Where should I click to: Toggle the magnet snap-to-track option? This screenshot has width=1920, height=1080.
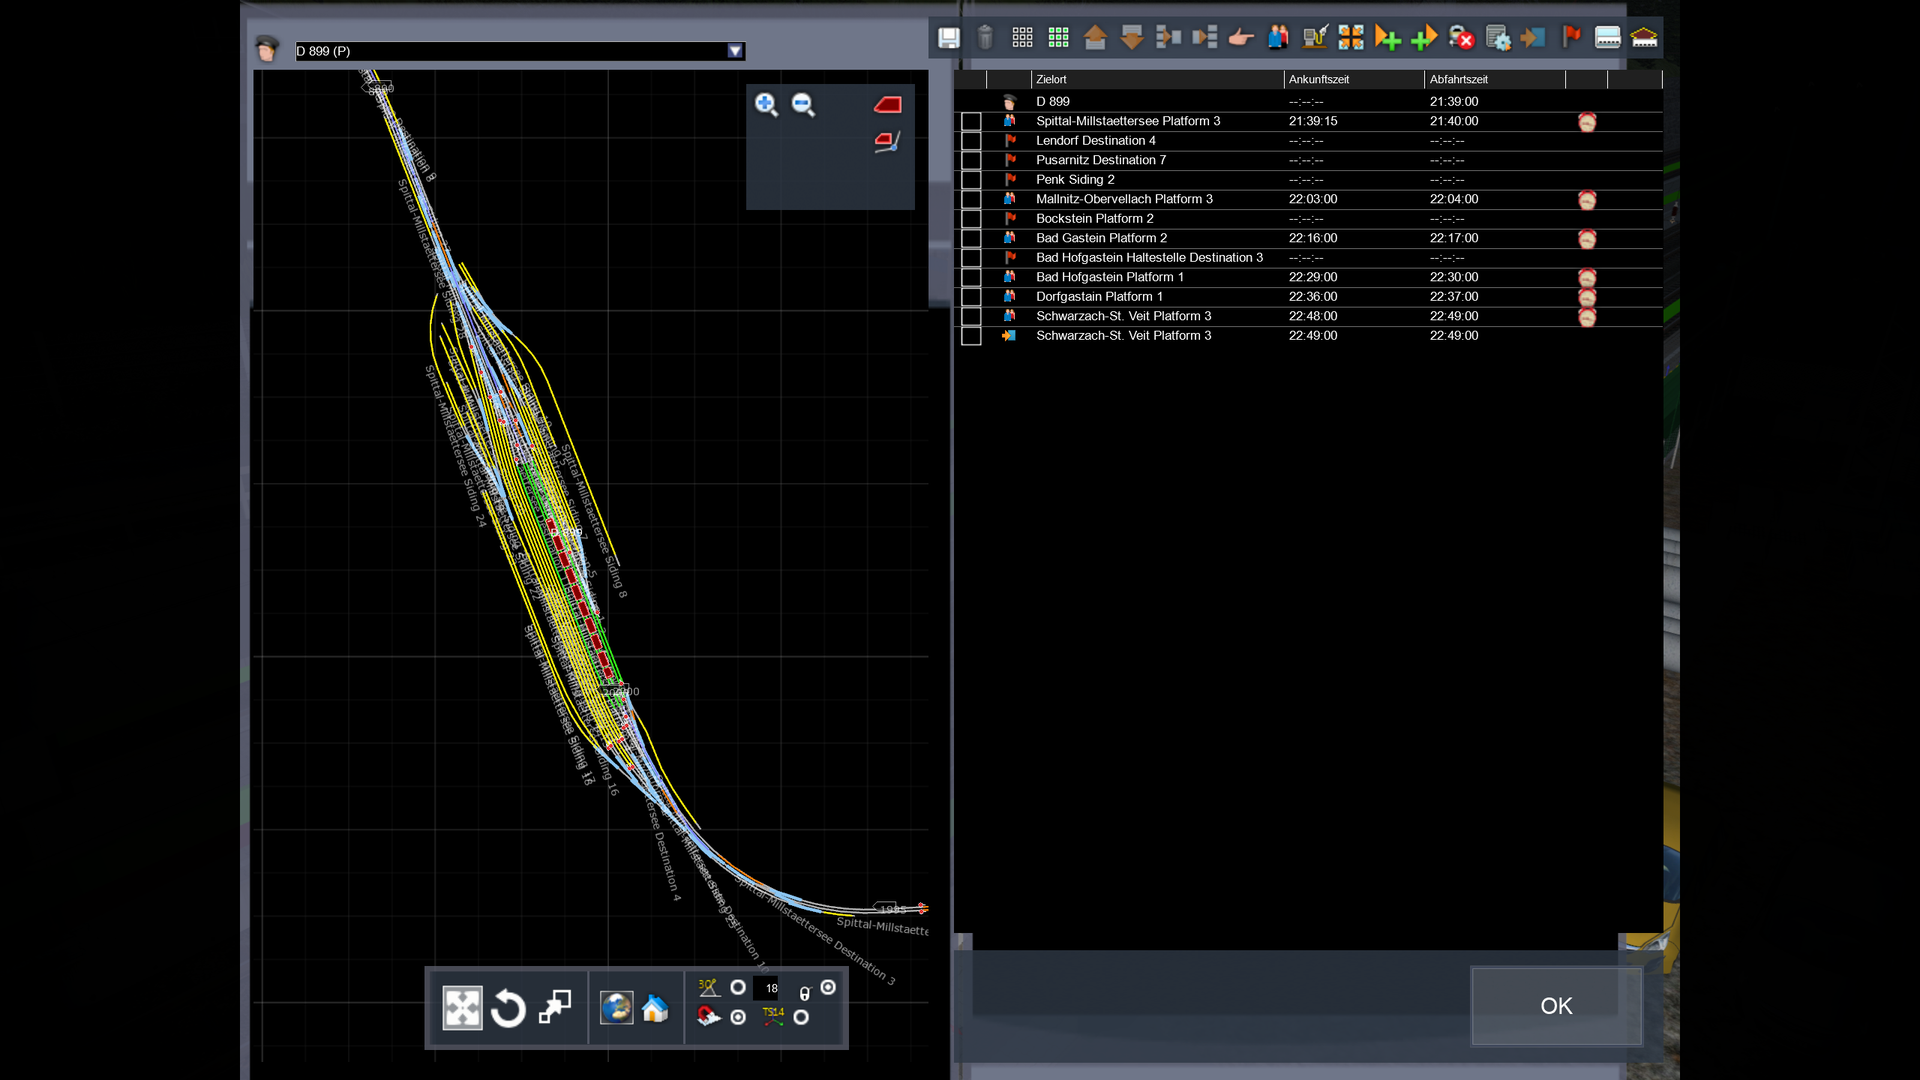[x=738, y=1018]
